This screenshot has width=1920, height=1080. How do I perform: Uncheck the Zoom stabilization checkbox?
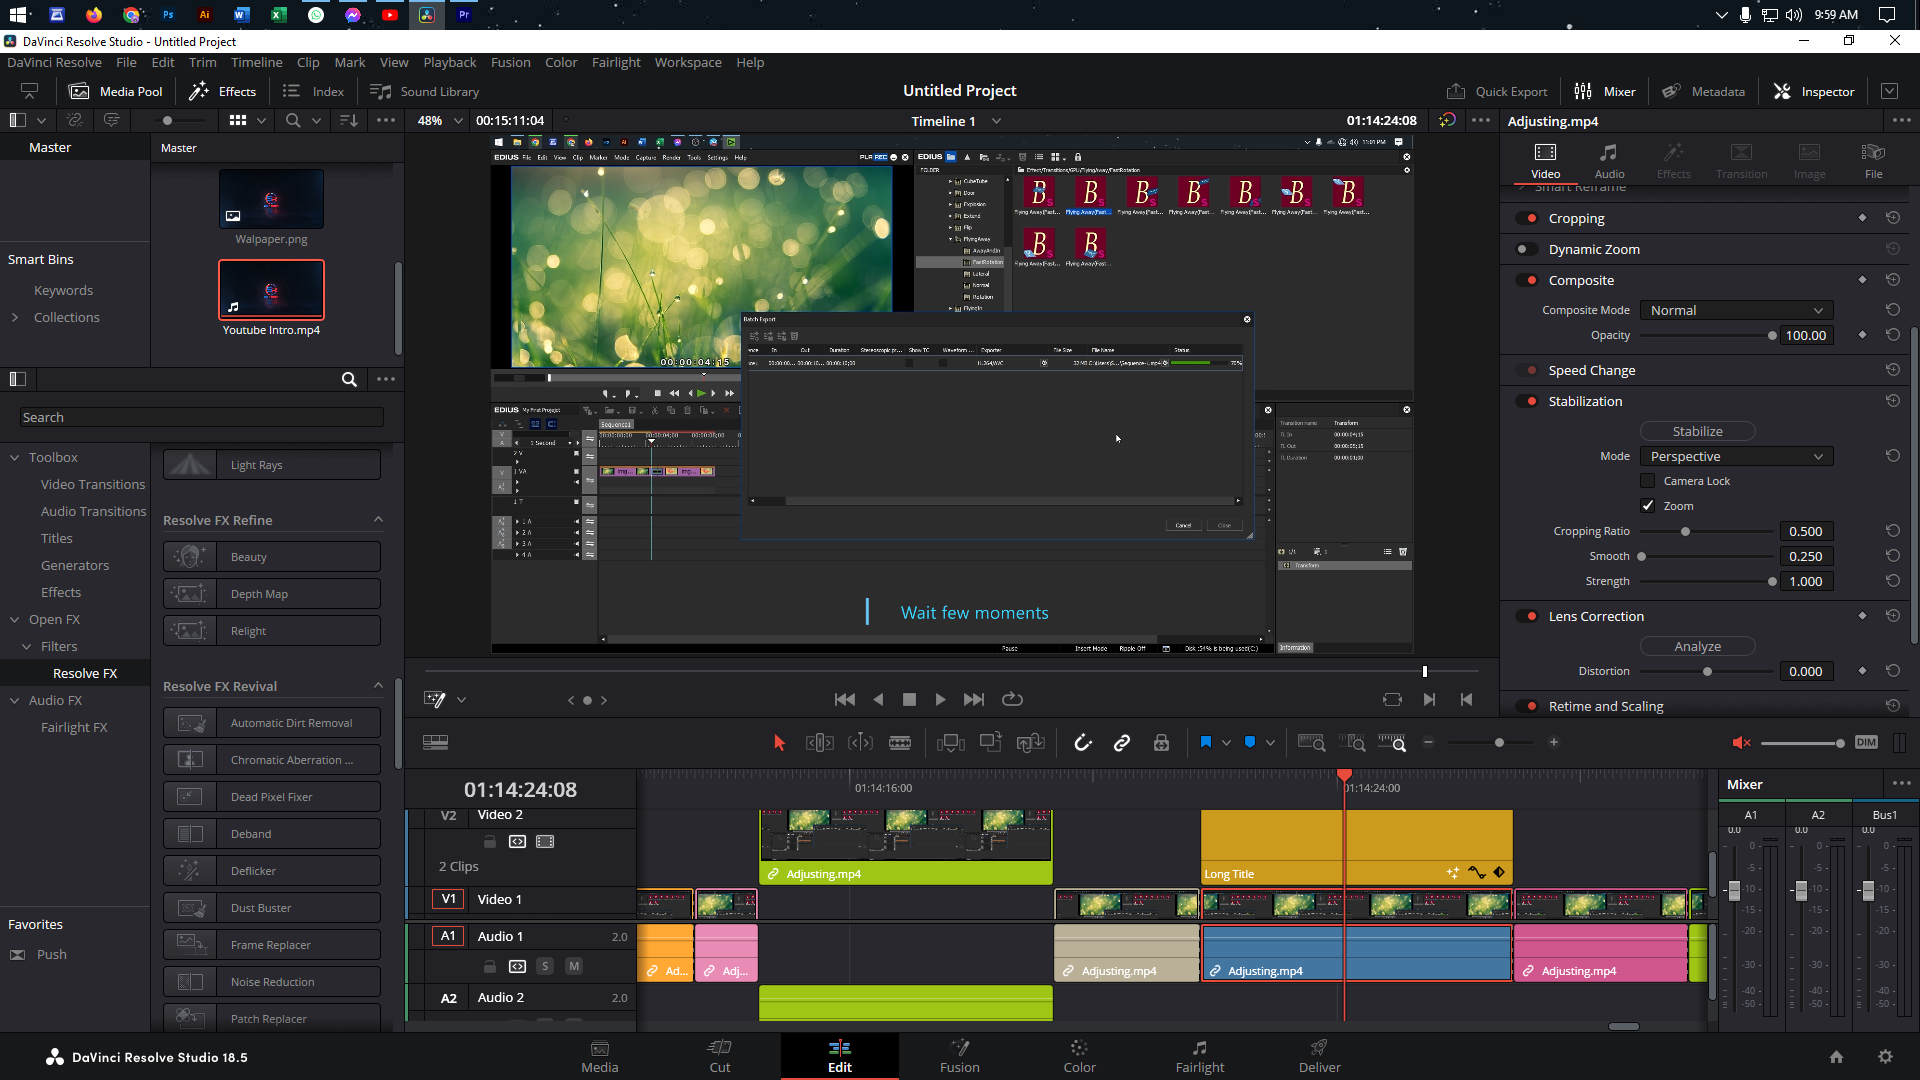tap(1648, 506)
